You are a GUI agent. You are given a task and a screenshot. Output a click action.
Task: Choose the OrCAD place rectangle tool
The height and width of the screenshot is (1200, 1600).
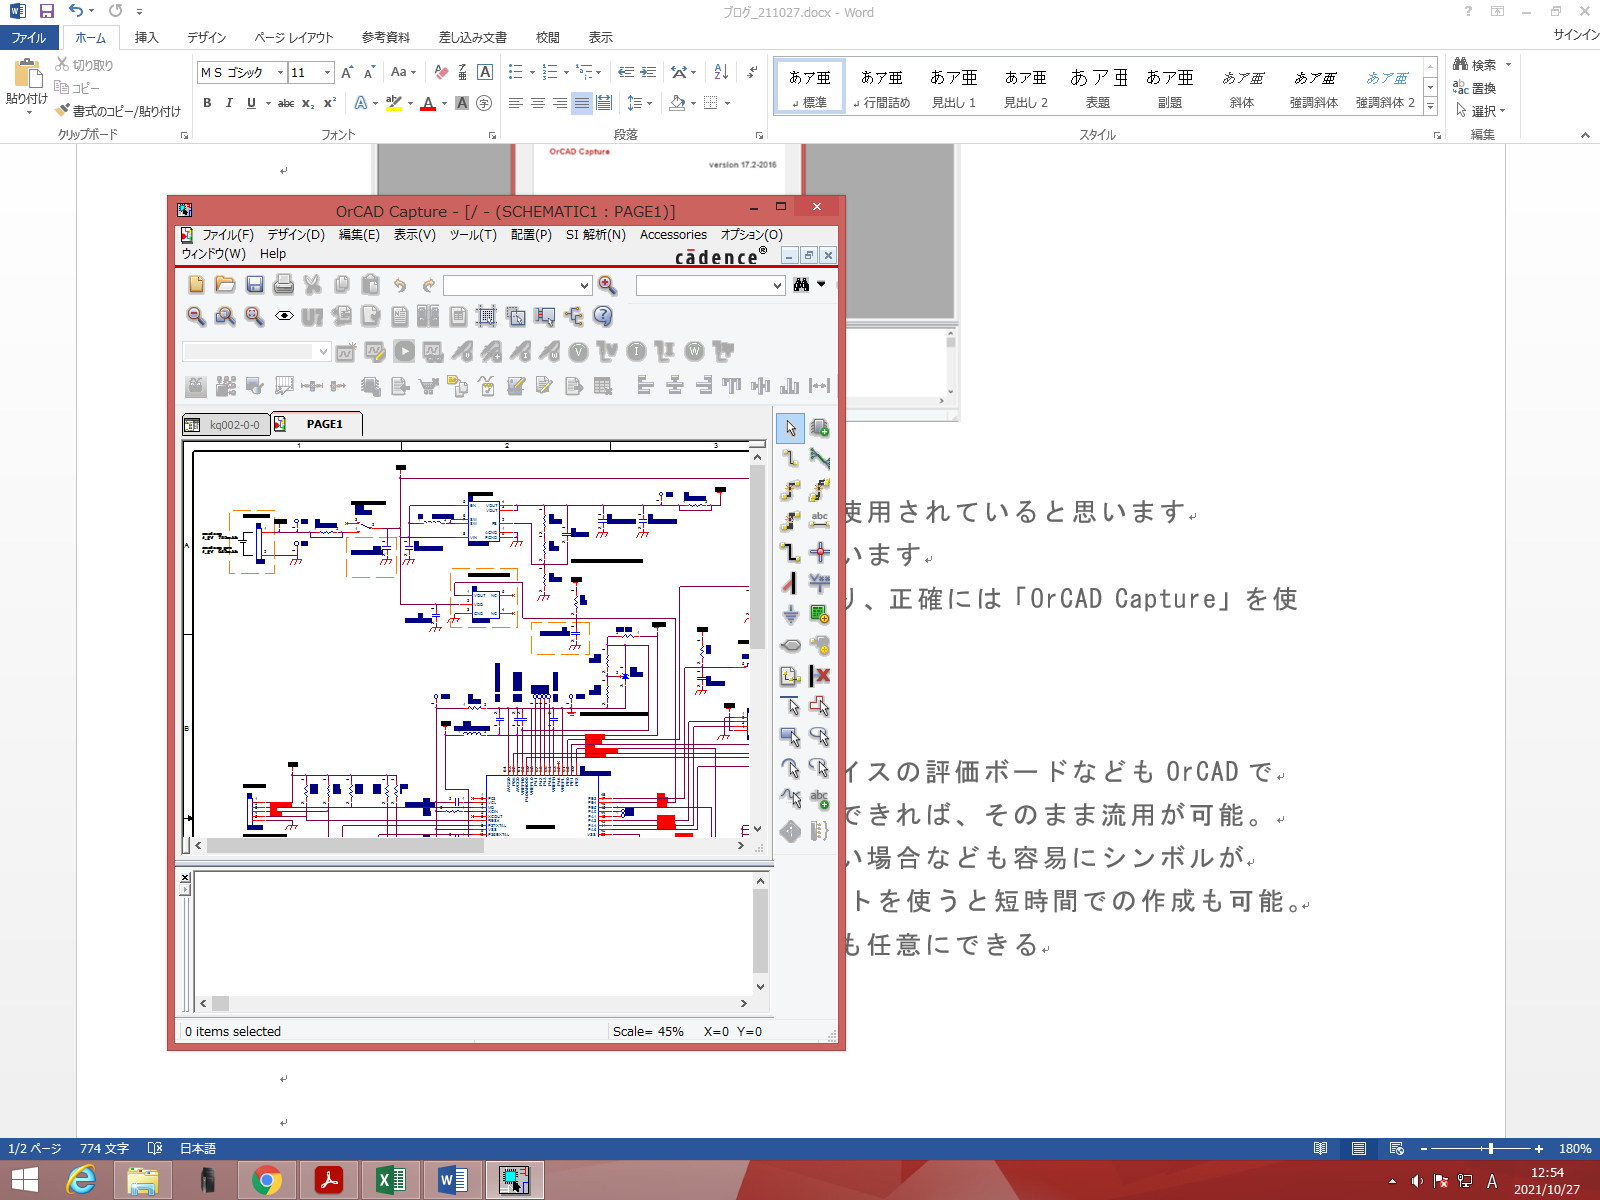click(790, 737)
